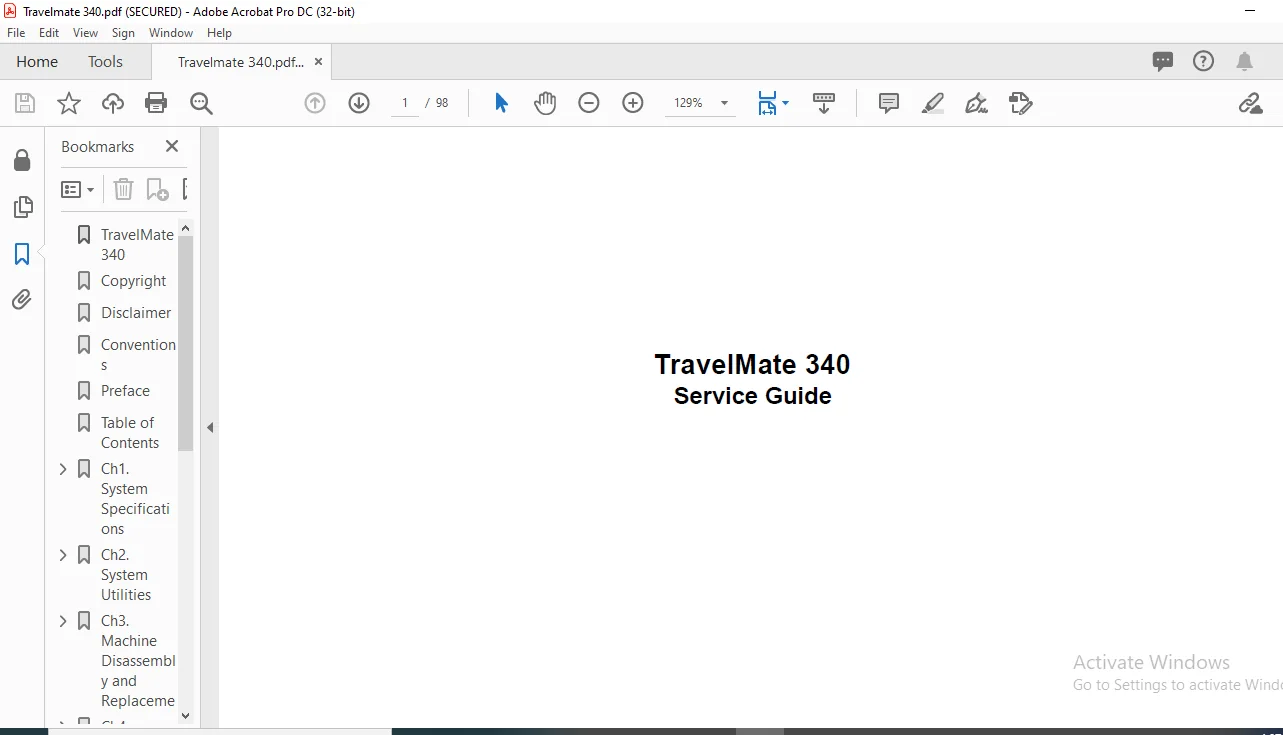Screen dimensions: 1283x735
Task: Open Ch1. System Specifications bookmark text
Action: click(x=135, y=499)
